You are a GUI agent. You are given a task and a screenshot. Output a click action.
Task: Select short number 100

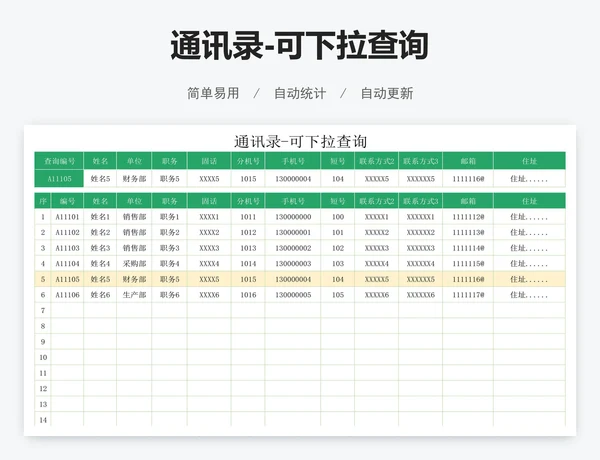tap(338, 217)
